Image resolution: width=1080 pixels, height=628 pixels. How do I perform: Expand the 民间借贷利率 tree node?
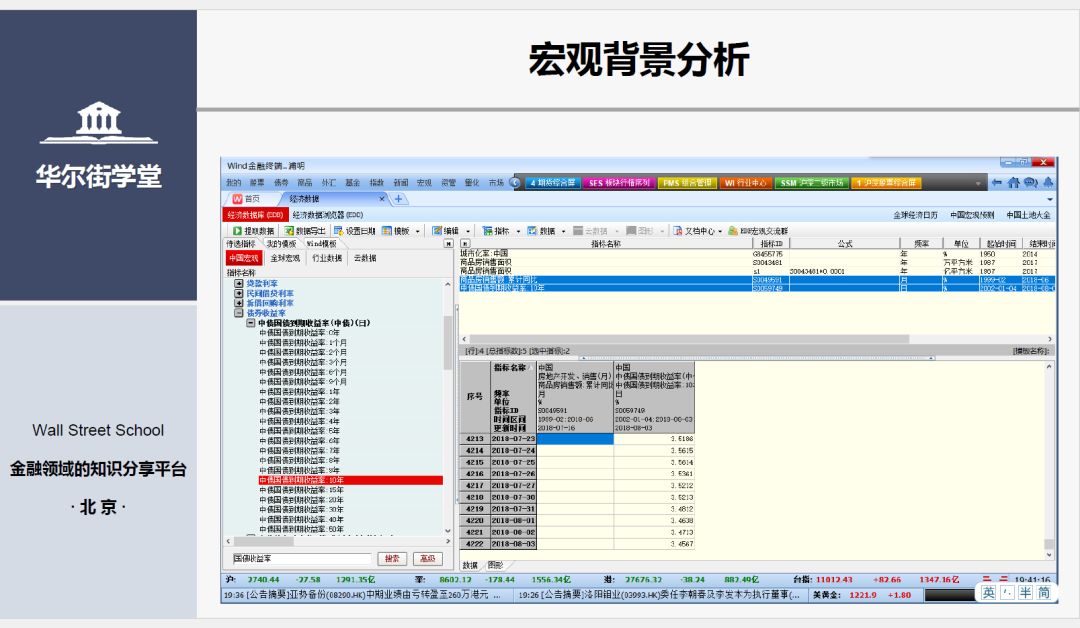click(238, 293)
